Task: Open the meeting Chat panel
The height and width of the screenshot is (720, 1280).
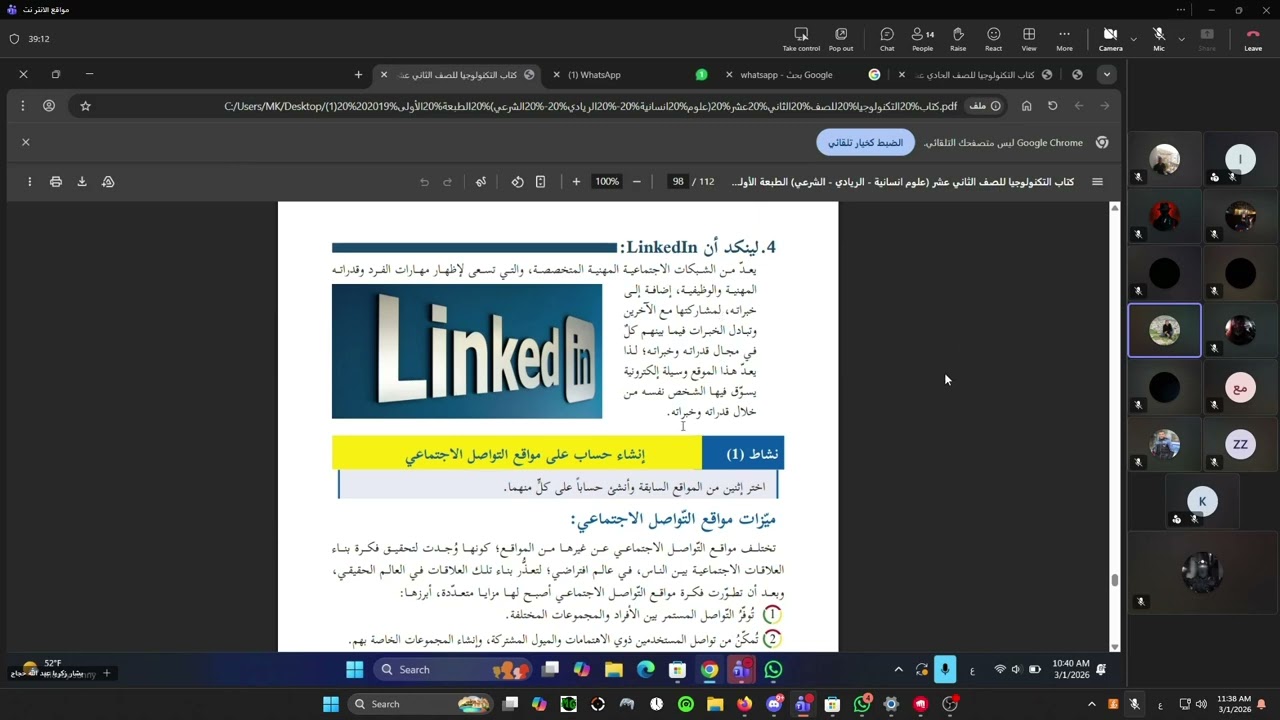Action: coord(887,39)
